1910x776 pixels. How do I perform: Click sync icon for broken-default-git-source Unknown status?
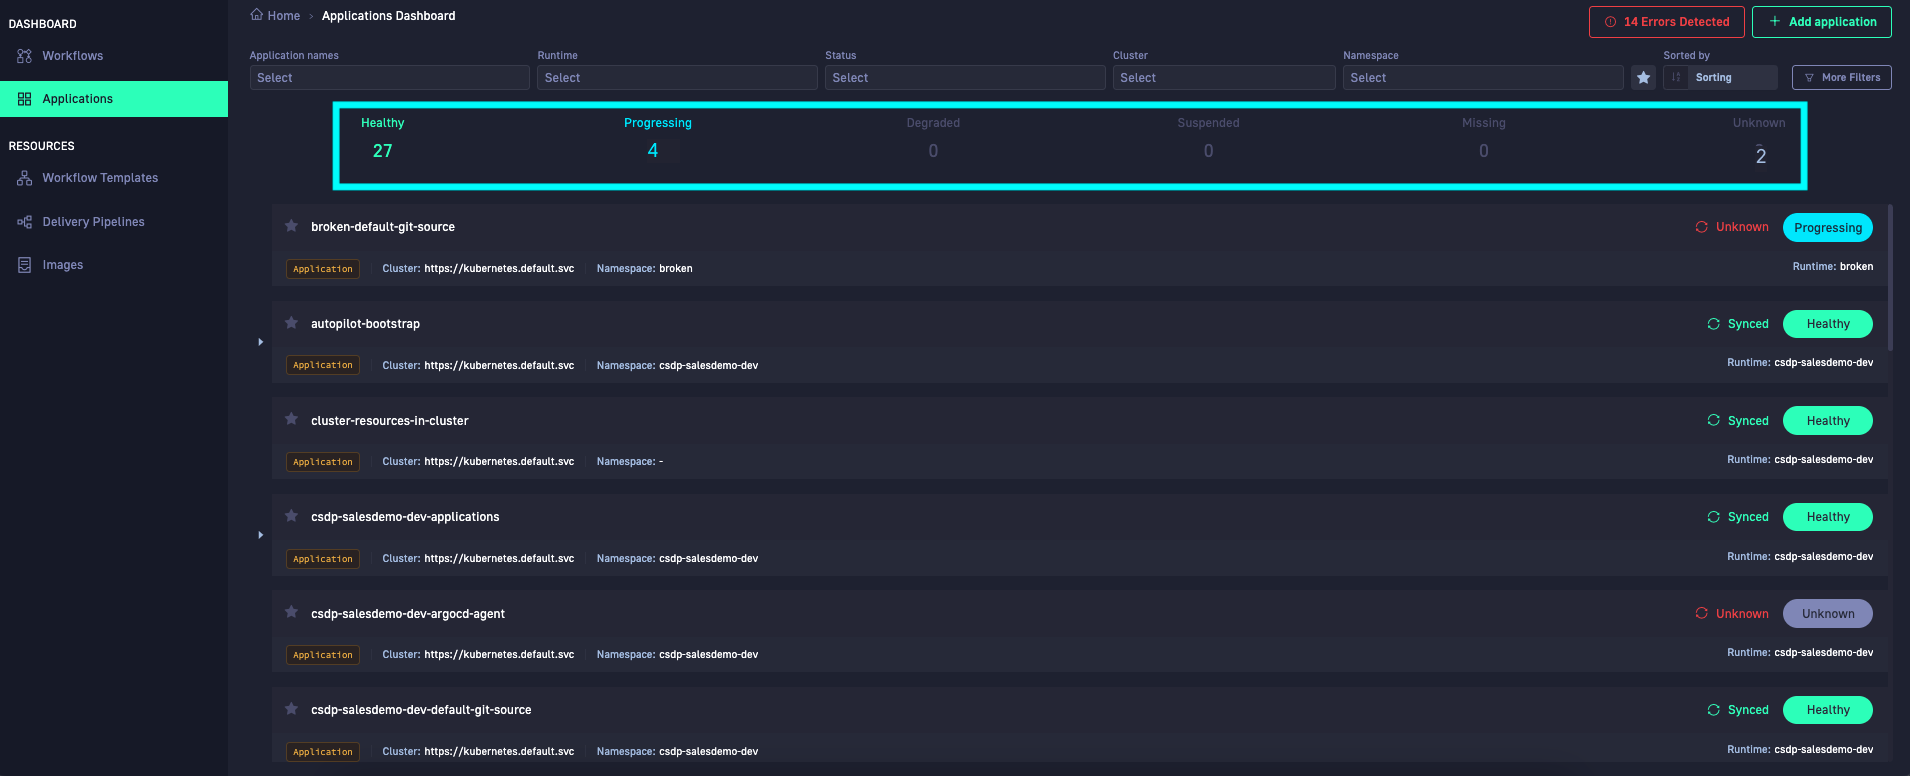click(1702, 227)
